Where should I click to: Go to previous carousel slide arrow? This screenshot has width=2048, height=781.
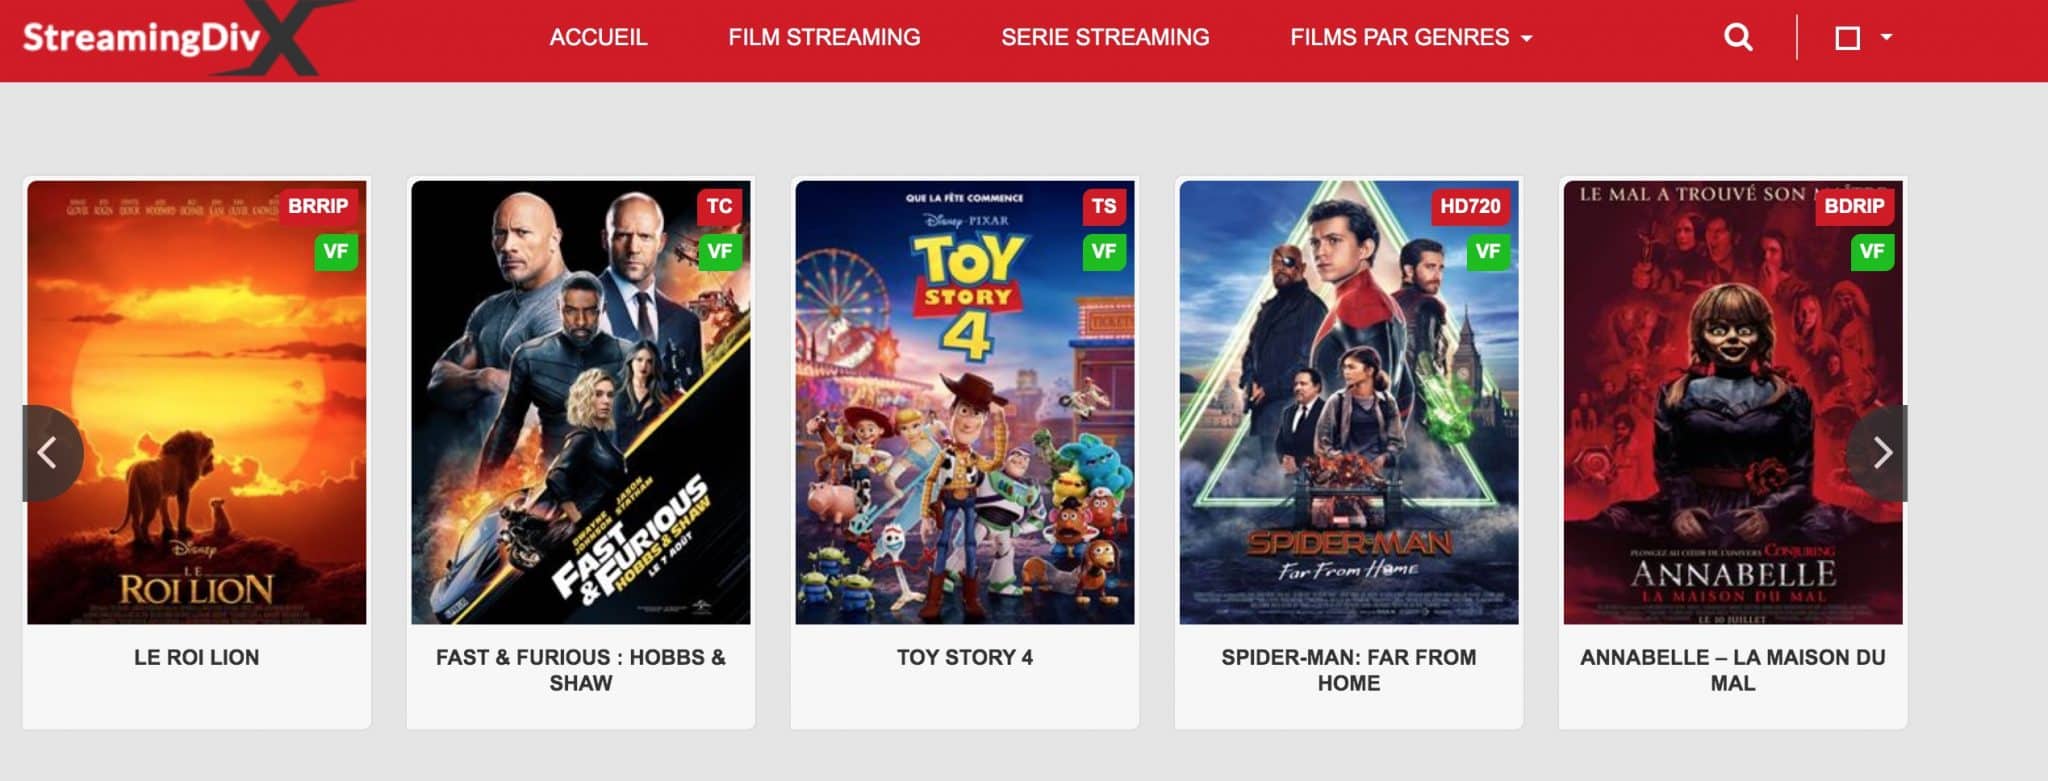pyautogui.click(x=48, y=453)
